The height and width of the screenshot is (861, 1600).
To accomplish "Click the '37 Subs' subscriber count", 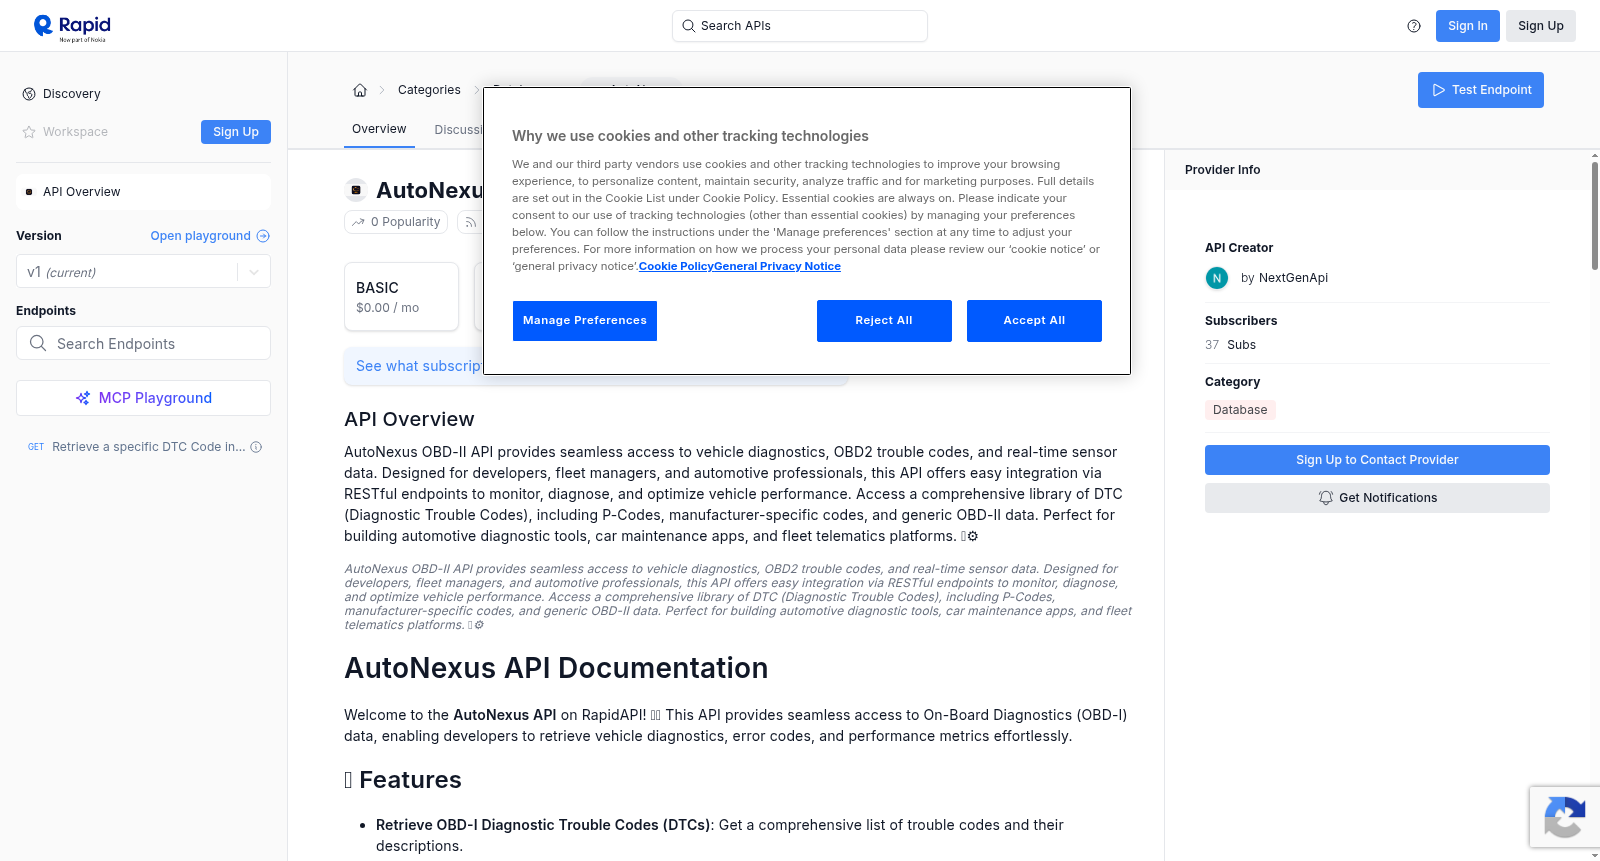I will [x=1230, y=345].
